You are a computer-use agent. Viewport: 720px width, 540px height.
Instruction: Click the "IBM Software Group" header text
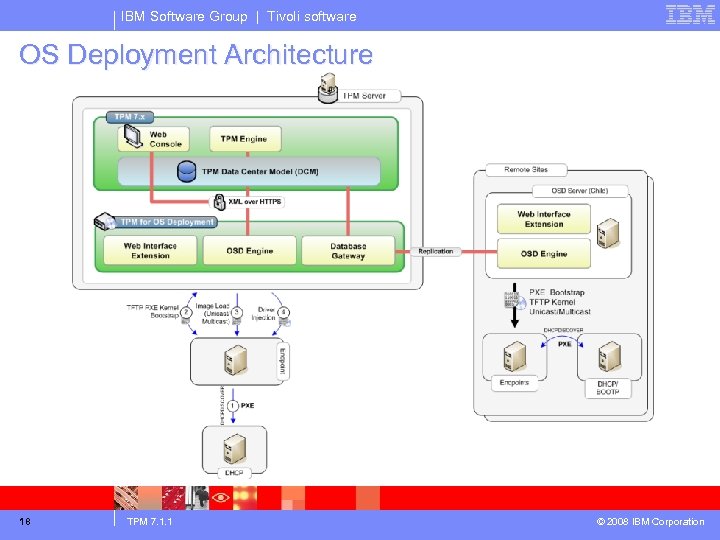click(x=184, y=17)
